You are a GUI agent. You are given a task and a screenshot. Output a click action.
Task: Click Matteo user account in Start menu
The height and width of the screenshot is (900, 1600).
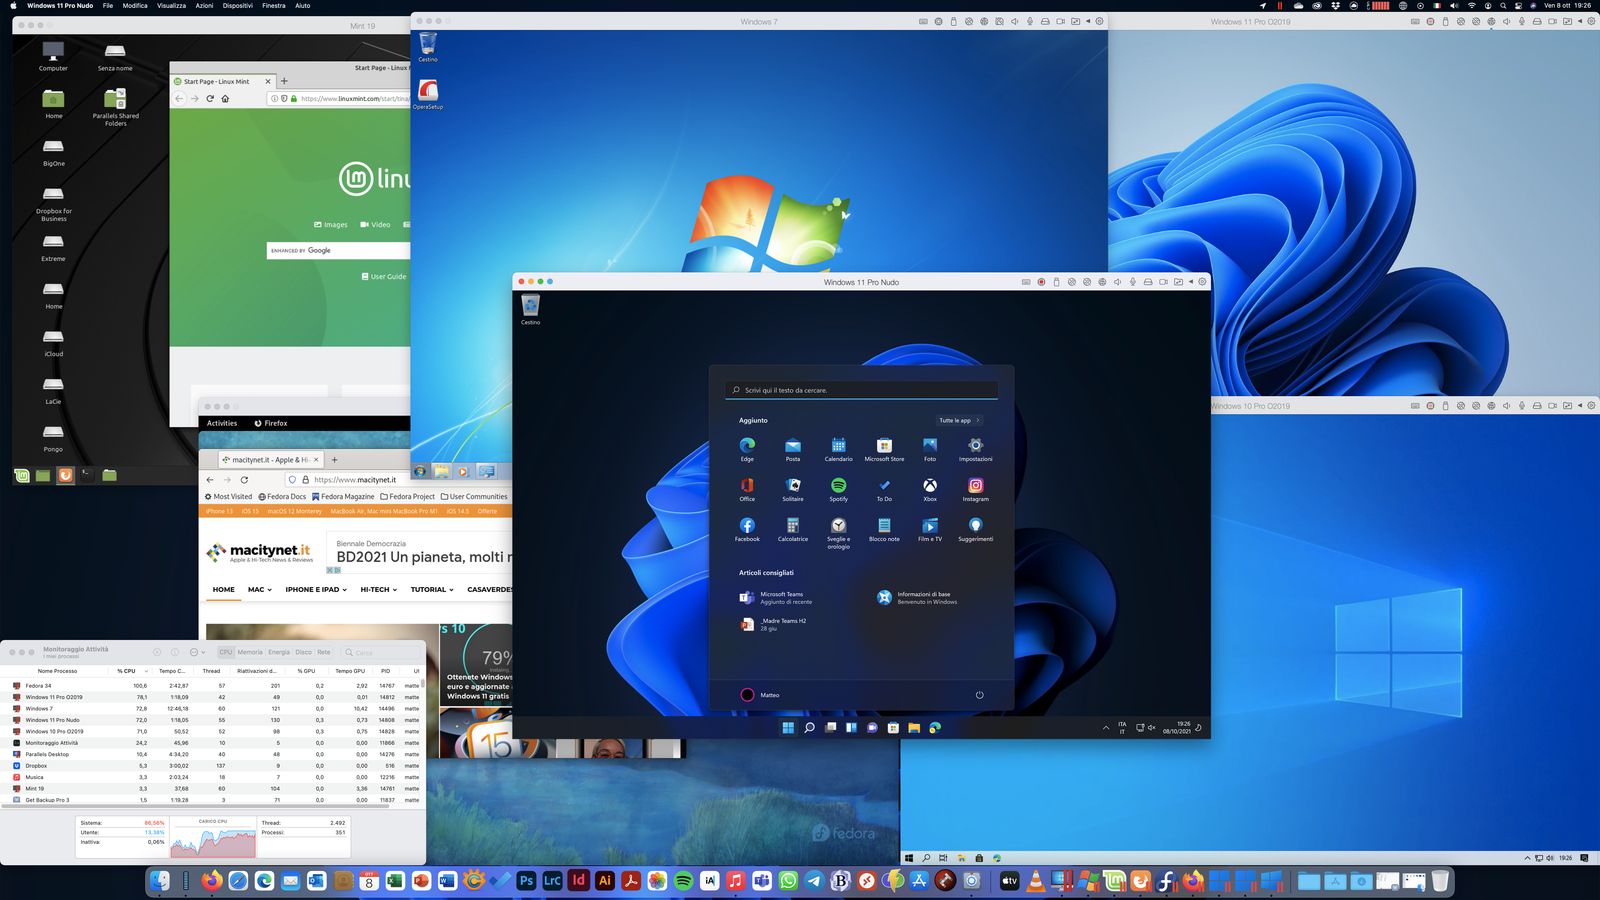pyautogui.click(x=760, y=695)
